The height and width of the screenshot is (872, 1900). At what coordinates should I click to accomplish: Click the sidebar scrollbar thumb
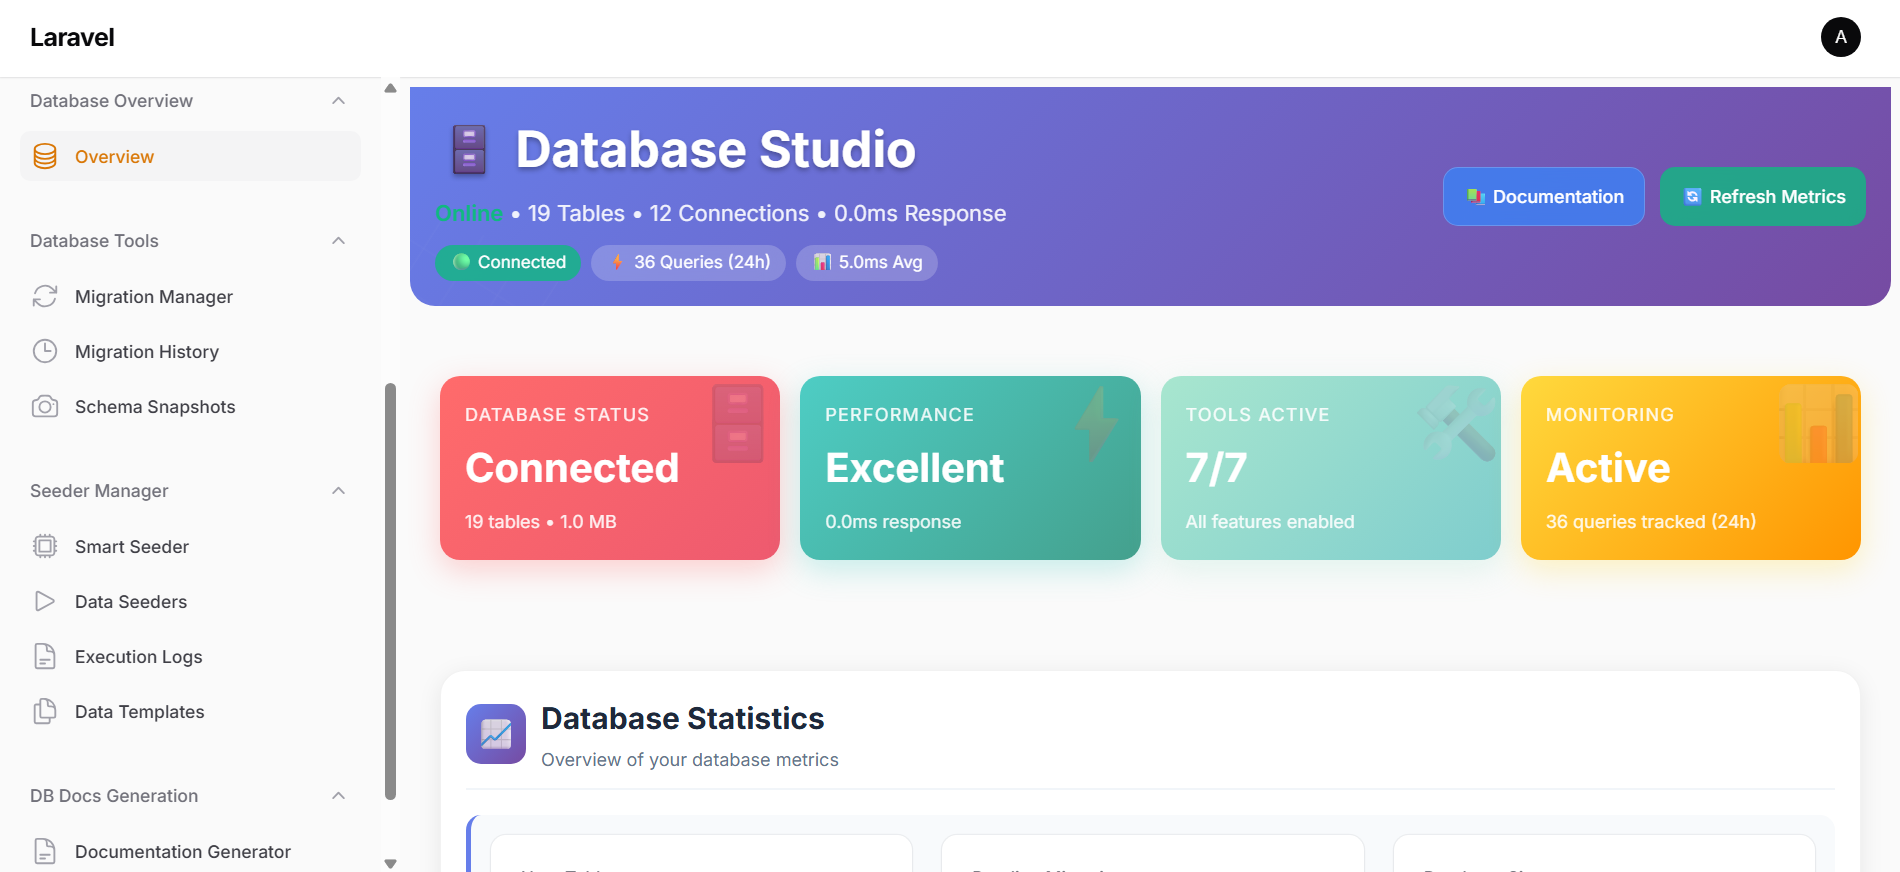click(390, 591)
